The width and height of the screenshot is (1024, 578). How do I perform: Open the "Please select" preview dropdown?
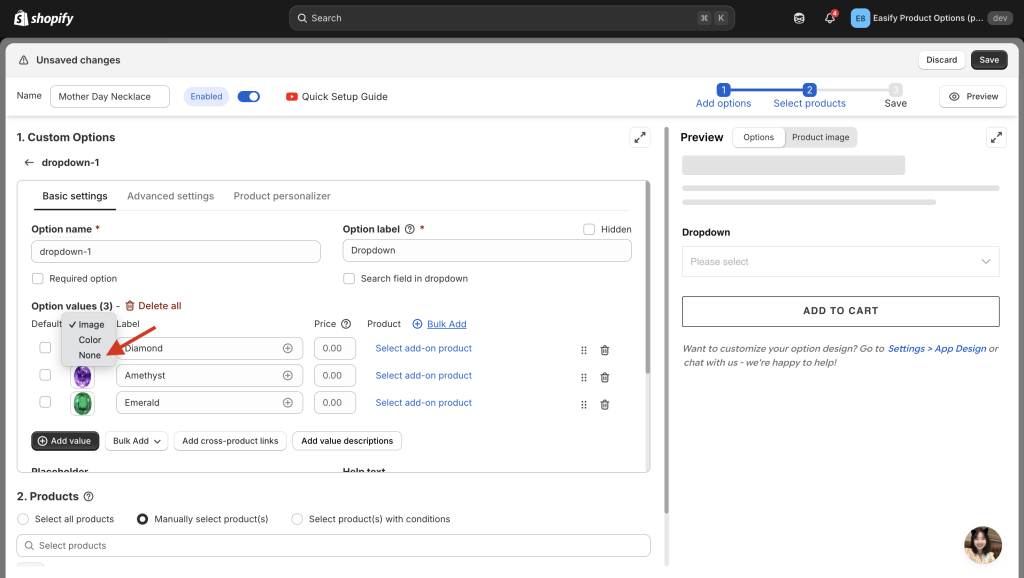coord(840,262)
